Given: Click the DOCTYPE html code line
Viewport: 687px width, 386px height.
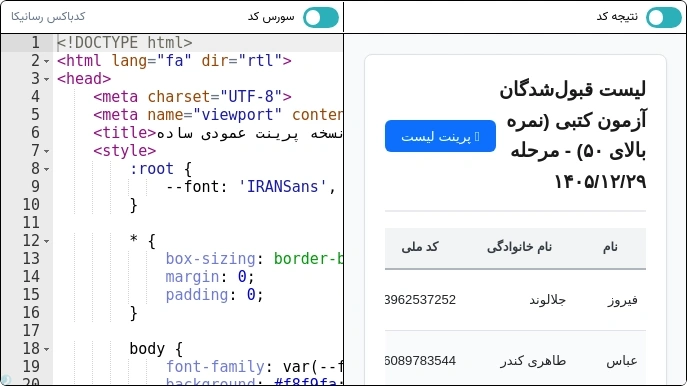Looking at the screenshot, I should click(124, 43).
